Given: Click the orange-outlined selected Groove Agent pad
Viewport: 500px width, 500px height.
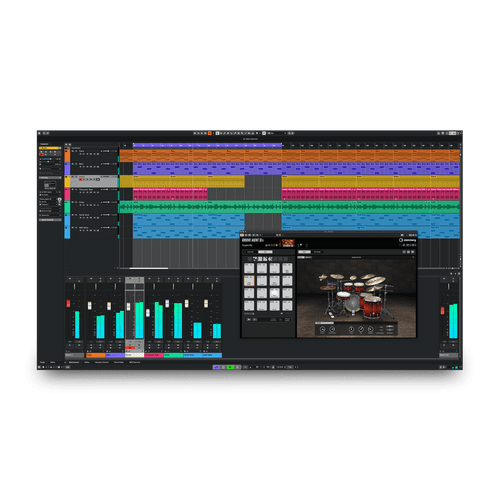Looking at the screenshot, I should [x=249, y=281].
